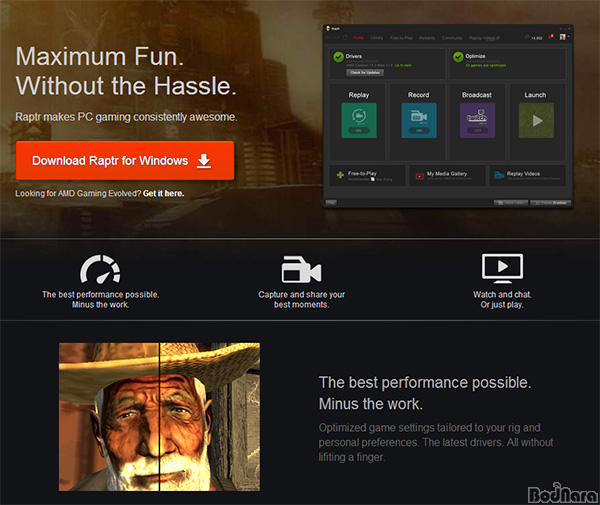The height and width of the screenshot is (505, 600).
Task: Click the speedometer performance icon
Action: coord(100,269)
